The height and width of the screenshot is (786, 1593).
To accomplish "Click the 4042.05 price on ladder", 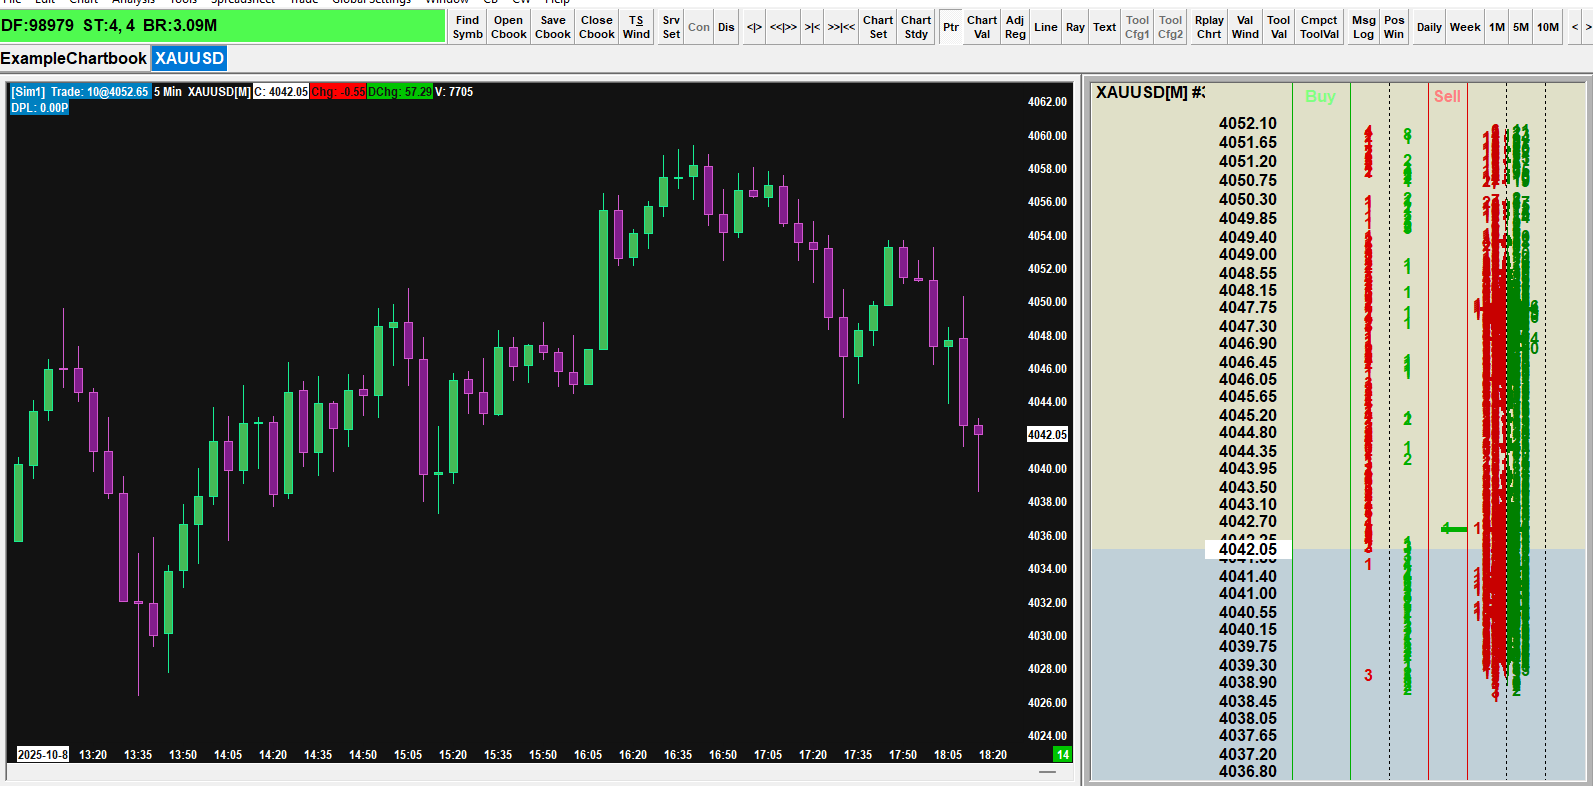I will [x=1248, y=549].
